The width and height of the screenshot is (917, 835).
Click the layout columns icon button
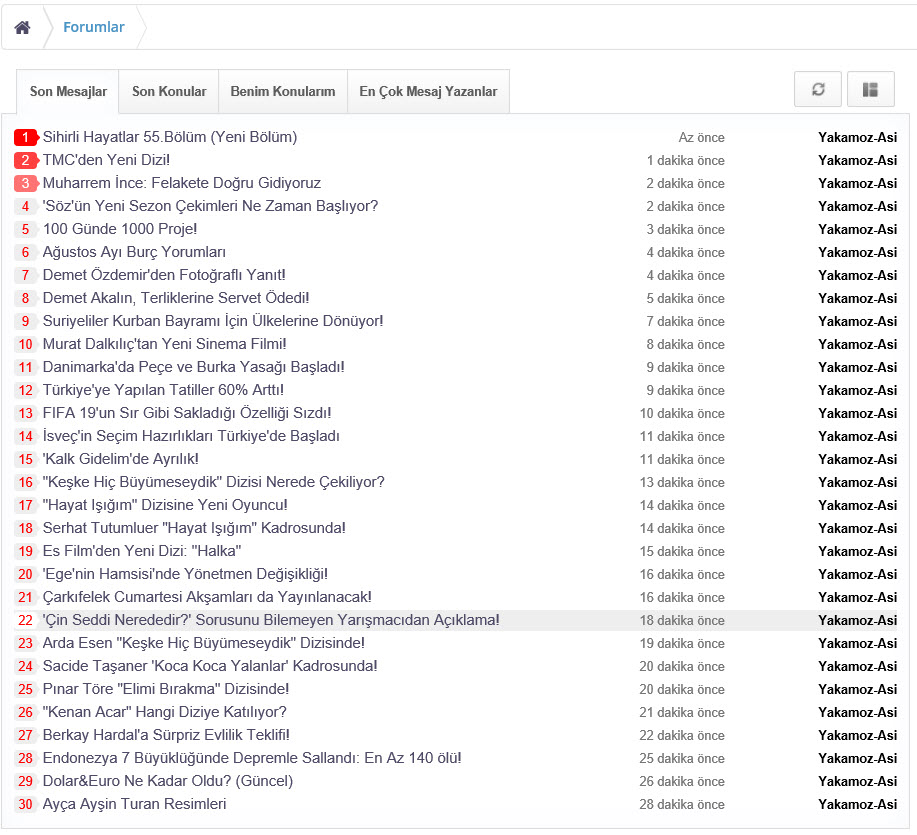870,89
